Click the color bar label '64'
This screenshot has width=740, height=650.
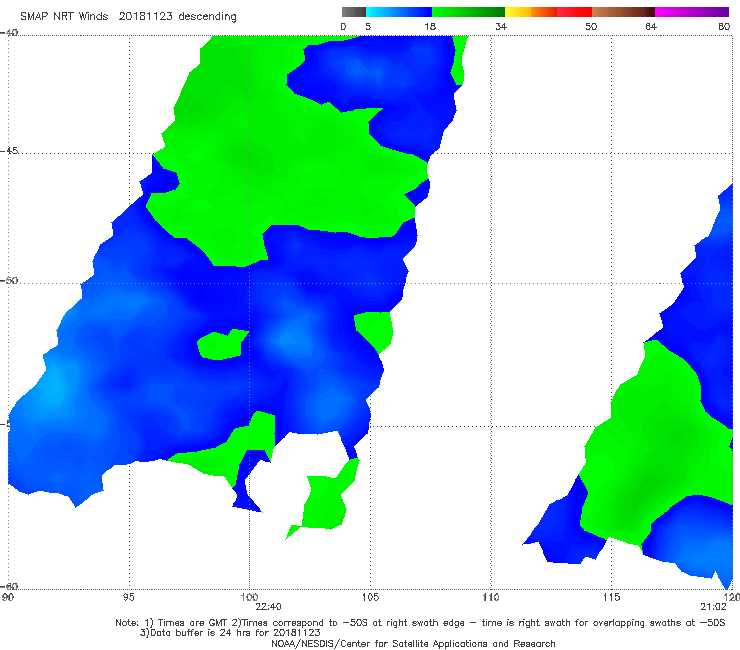click(x=651, y=26)
